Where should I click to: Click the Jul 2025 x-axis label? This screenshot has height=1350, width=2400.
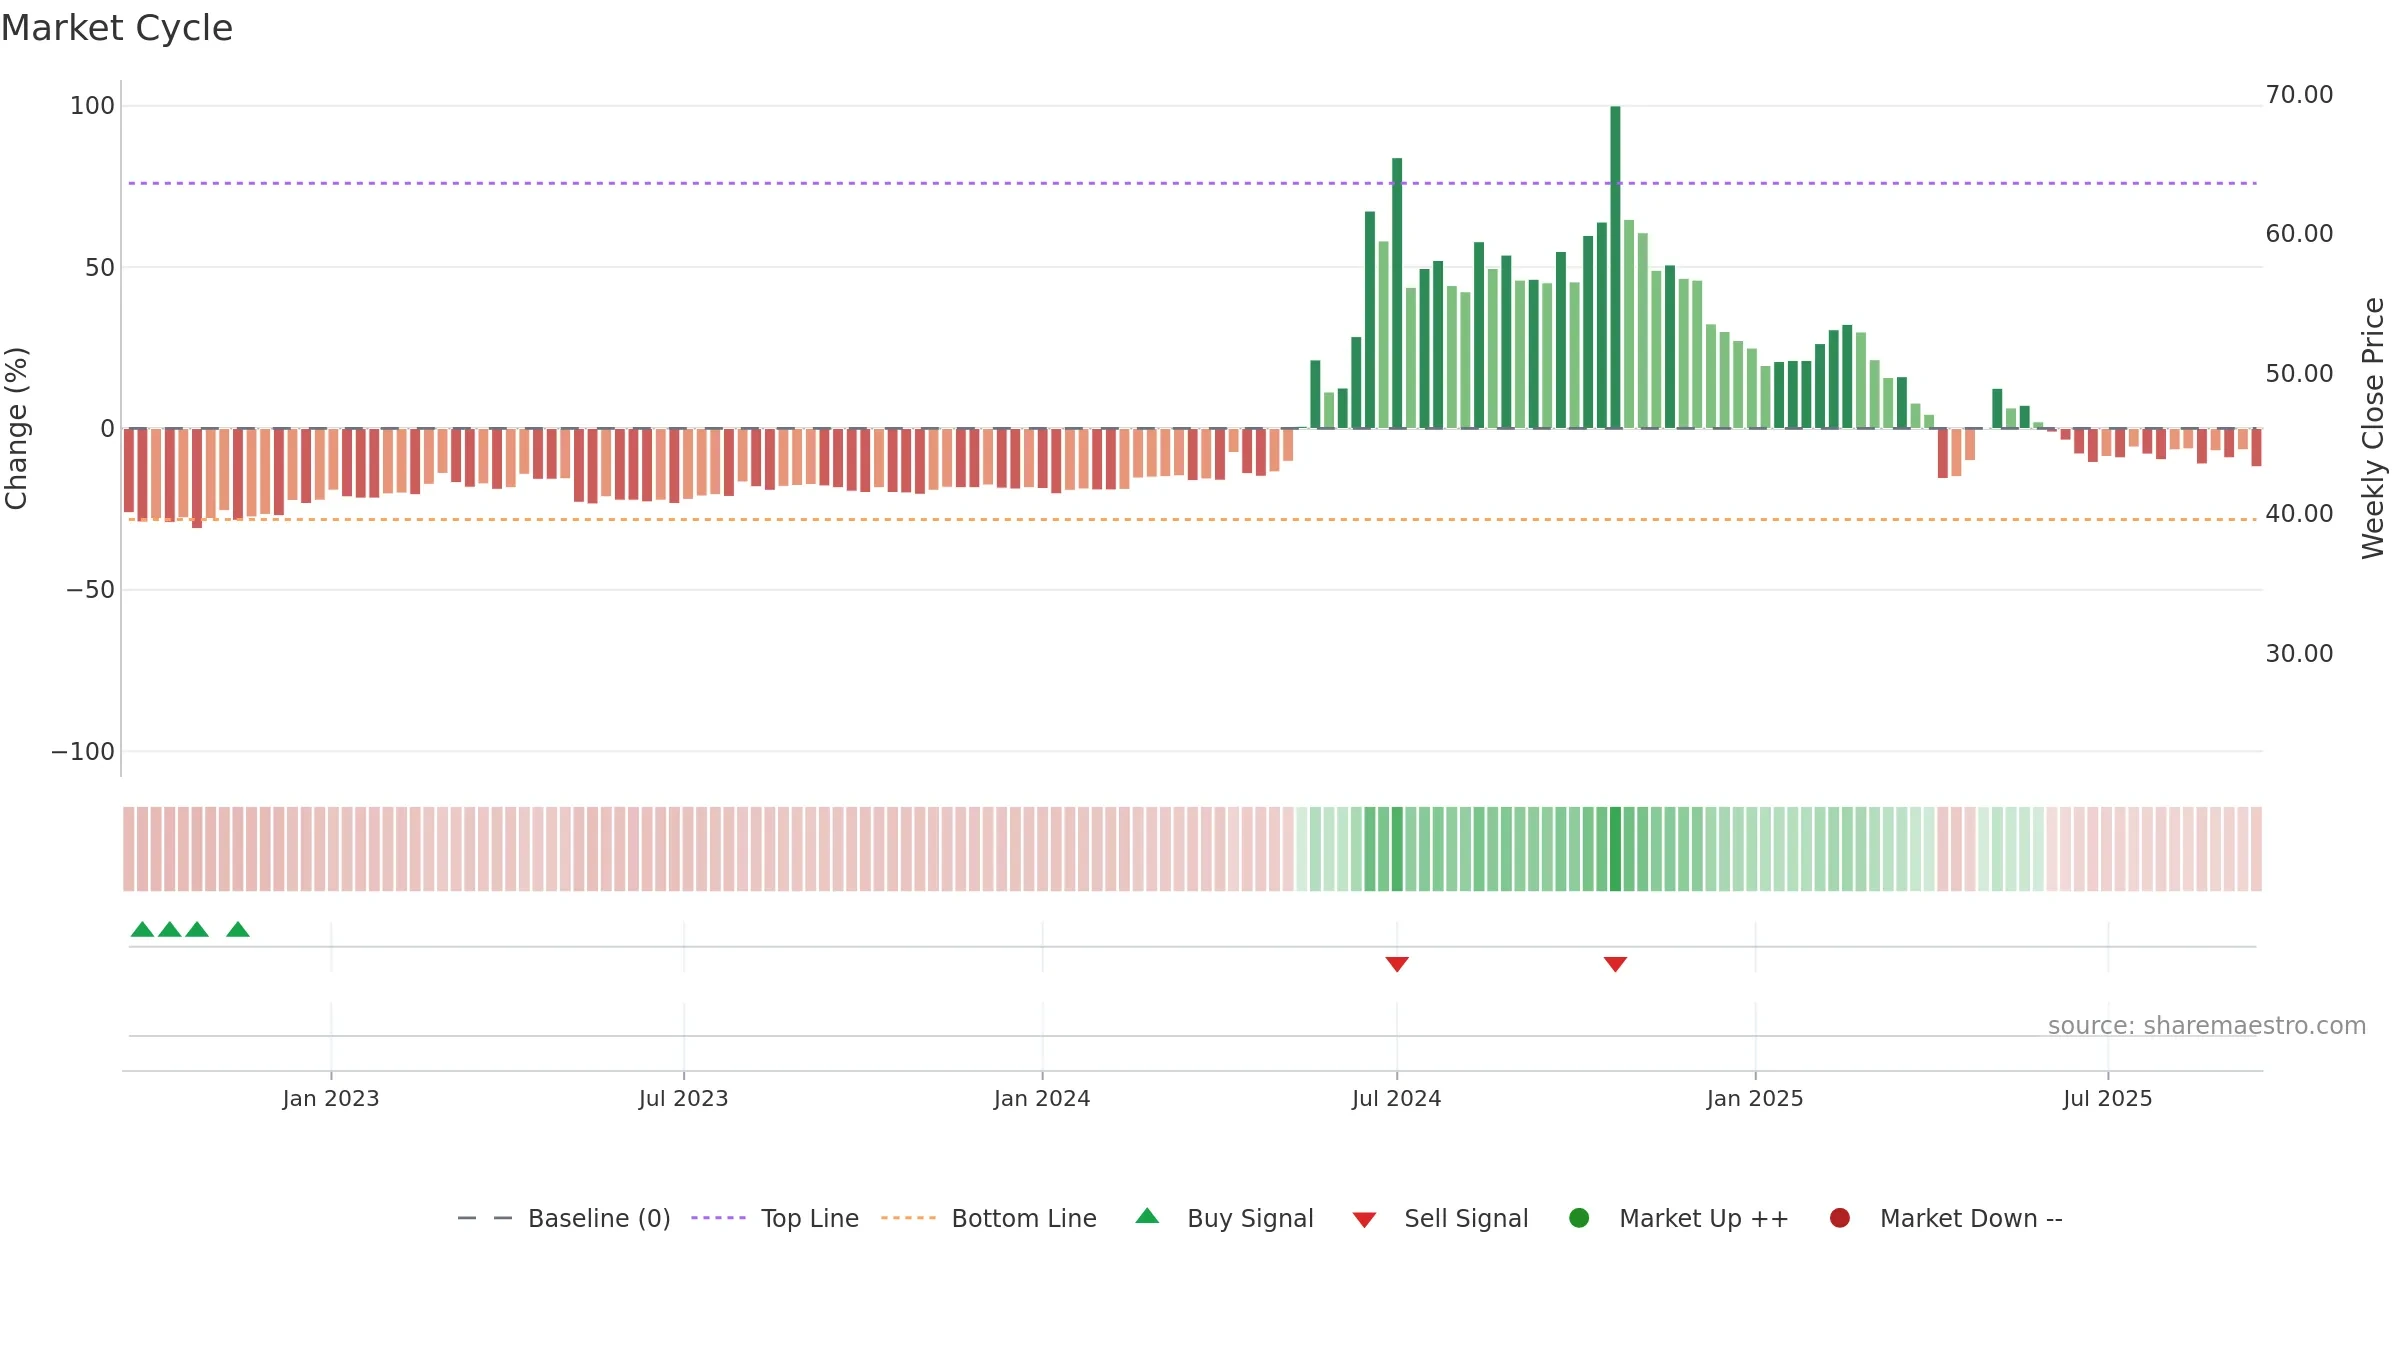coord(2108,1099)
